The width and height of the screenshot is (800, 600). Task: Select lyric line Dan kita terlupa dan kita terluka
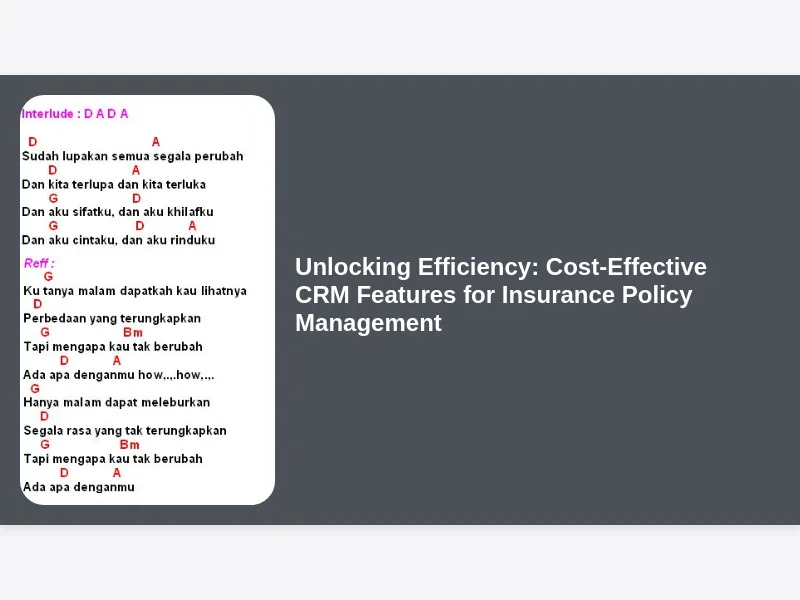[114, 184]
